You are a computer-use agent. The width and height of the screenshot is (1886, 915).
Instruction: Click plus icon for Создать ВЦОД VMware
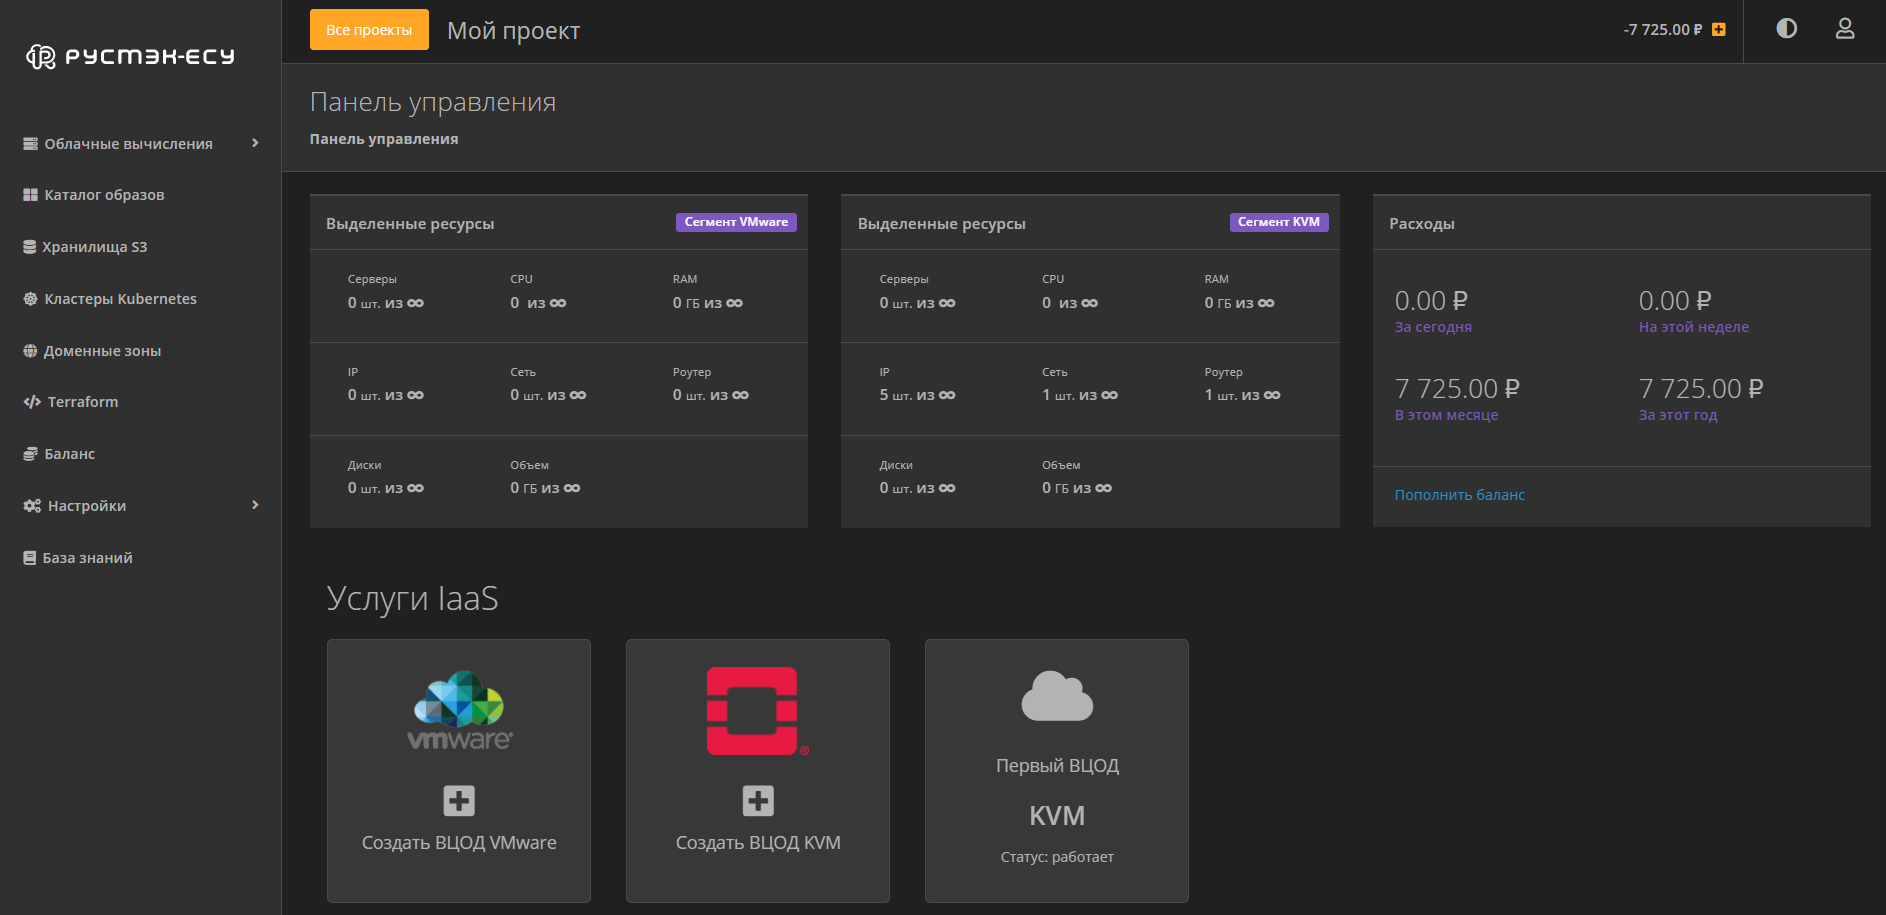point(459,801)
